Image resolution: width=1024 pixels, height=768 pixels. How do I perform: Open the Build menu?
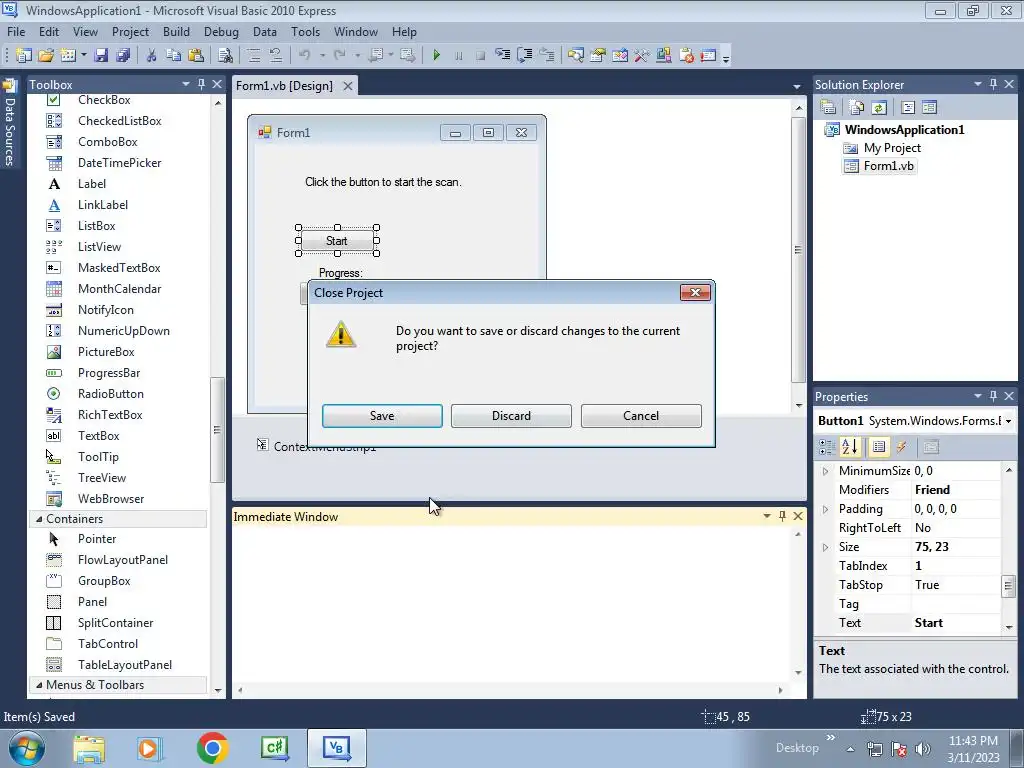pyautogui.click(x=176, y=31)
